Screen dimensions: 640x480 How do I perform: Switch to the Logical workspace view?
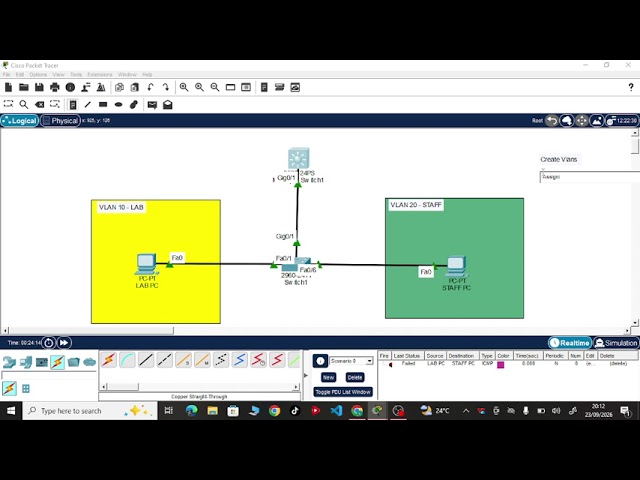coord(20,121)
